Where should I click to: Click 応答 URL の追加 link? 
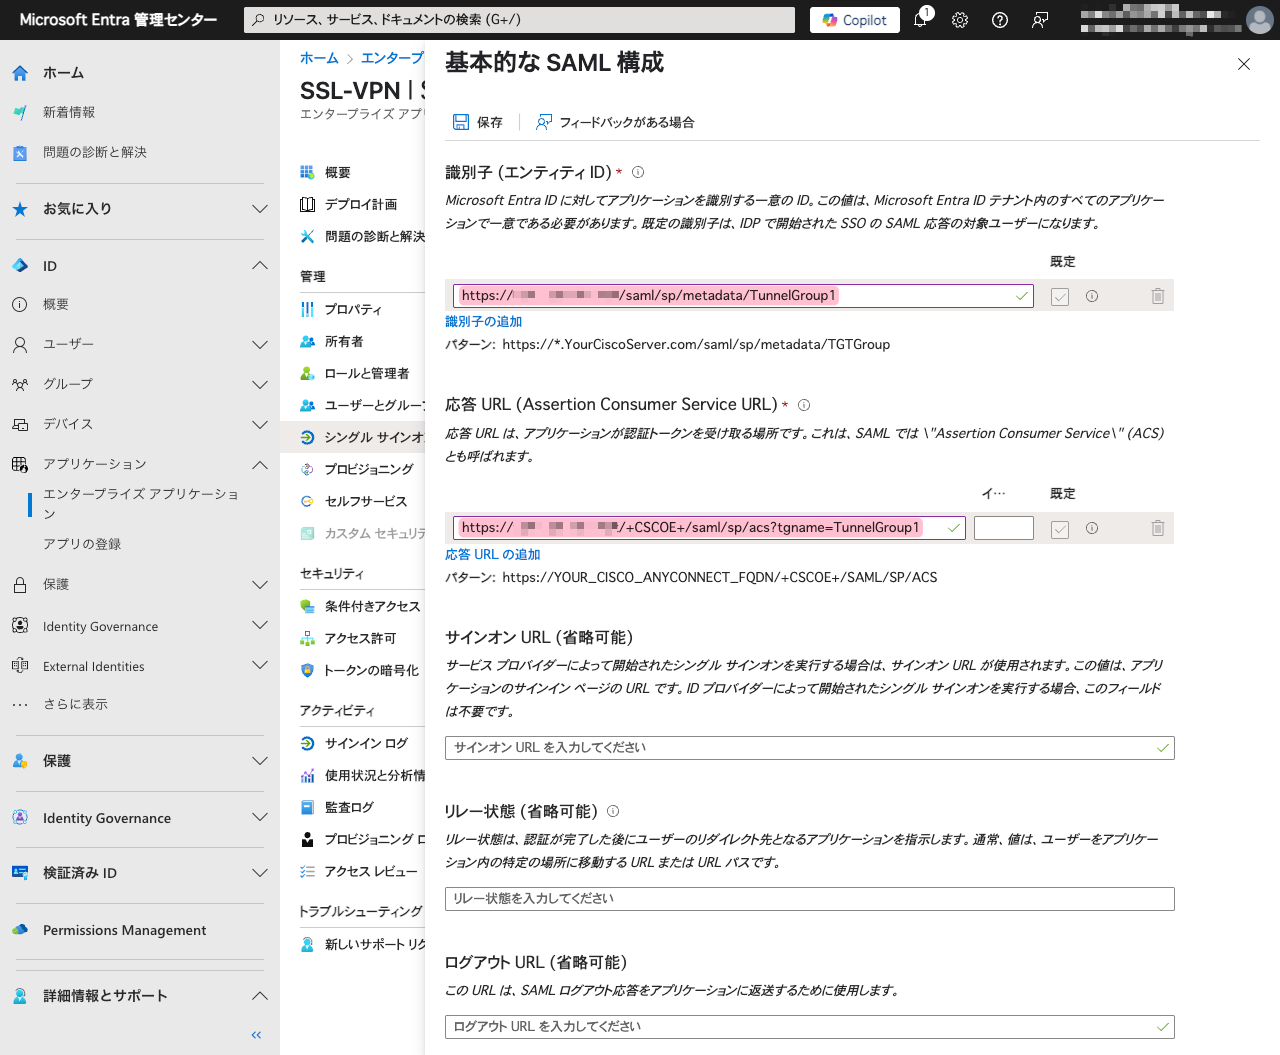492,554
